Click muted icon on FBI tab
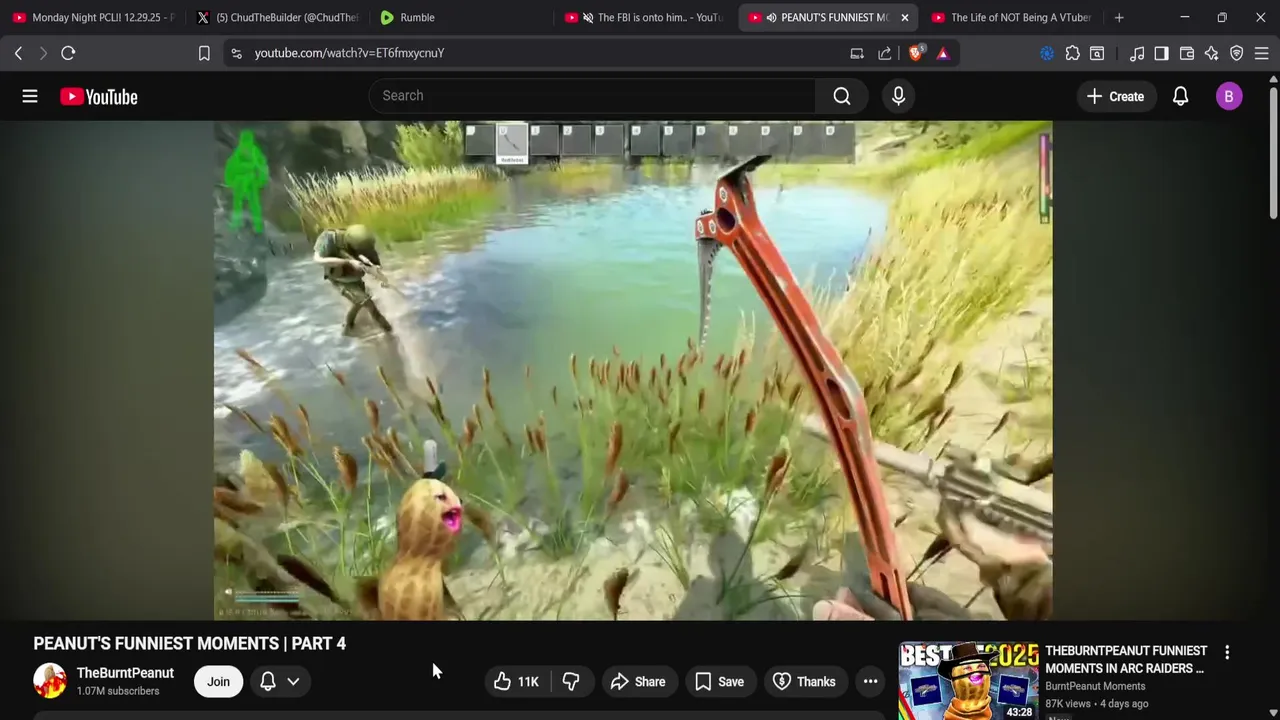Viewport: 1280px width, 720px height. (588, 17)
